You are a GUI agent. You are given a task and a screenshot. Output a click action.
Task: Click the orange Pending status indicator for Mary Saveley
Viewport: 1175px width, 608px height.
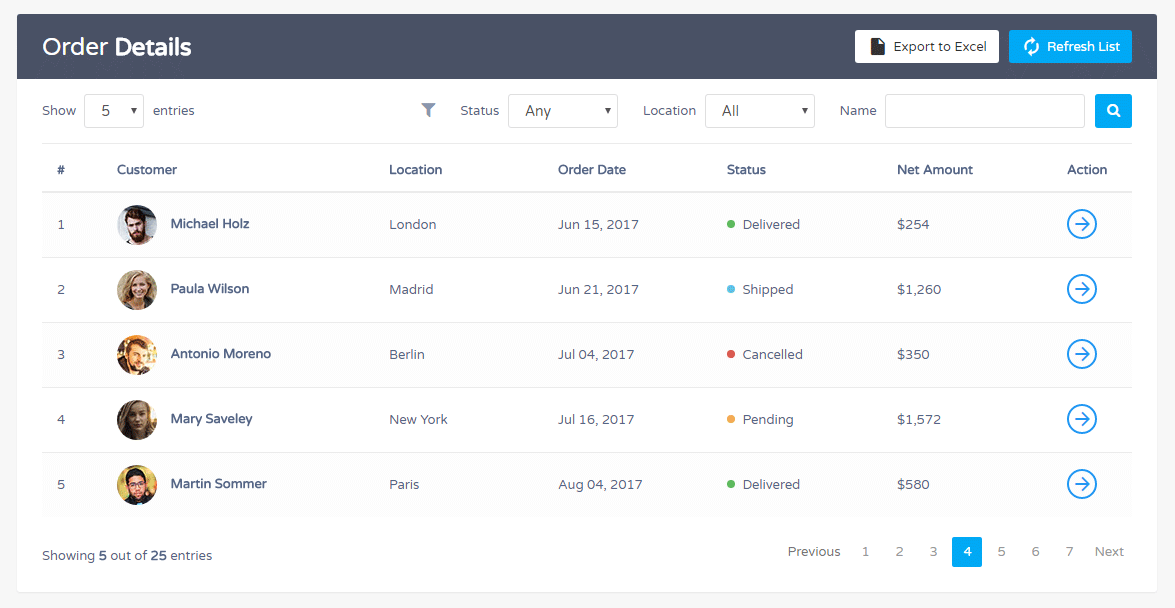point(732,419)
